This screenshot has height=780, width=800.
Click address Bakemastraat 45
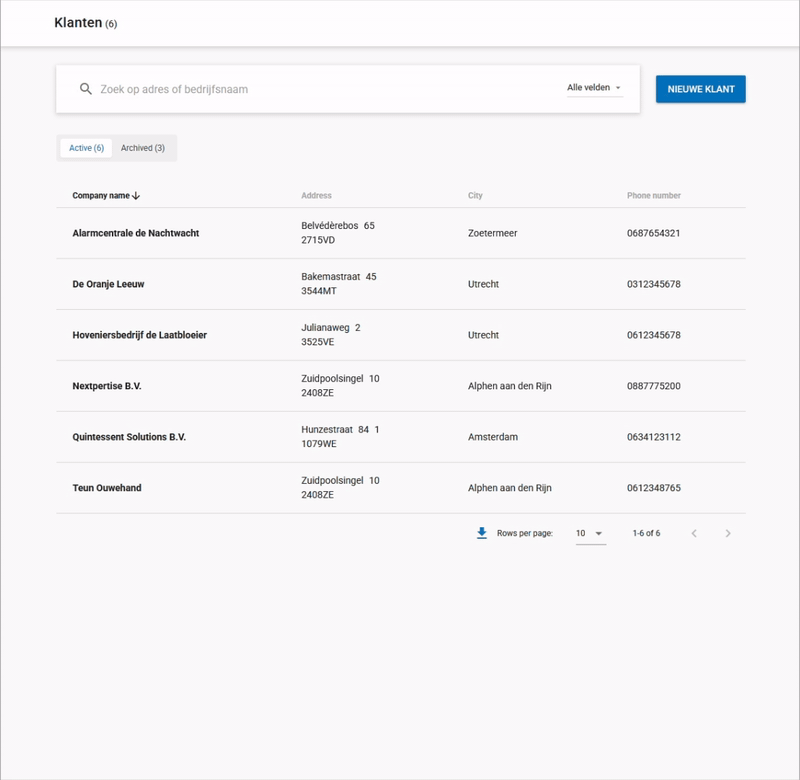click(x=339, y=276)
